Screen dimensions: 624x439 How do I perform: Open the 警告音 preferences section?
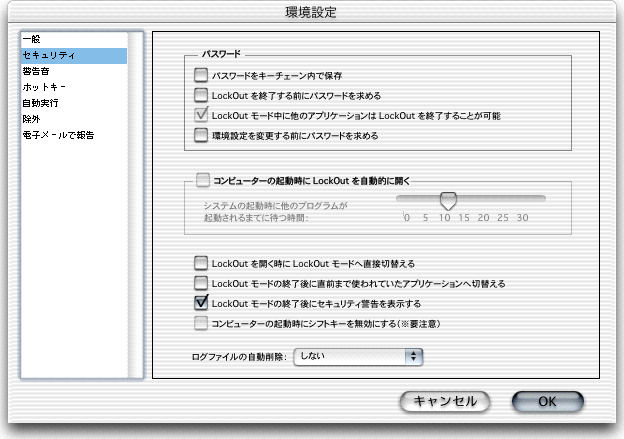tap(74, 71)
